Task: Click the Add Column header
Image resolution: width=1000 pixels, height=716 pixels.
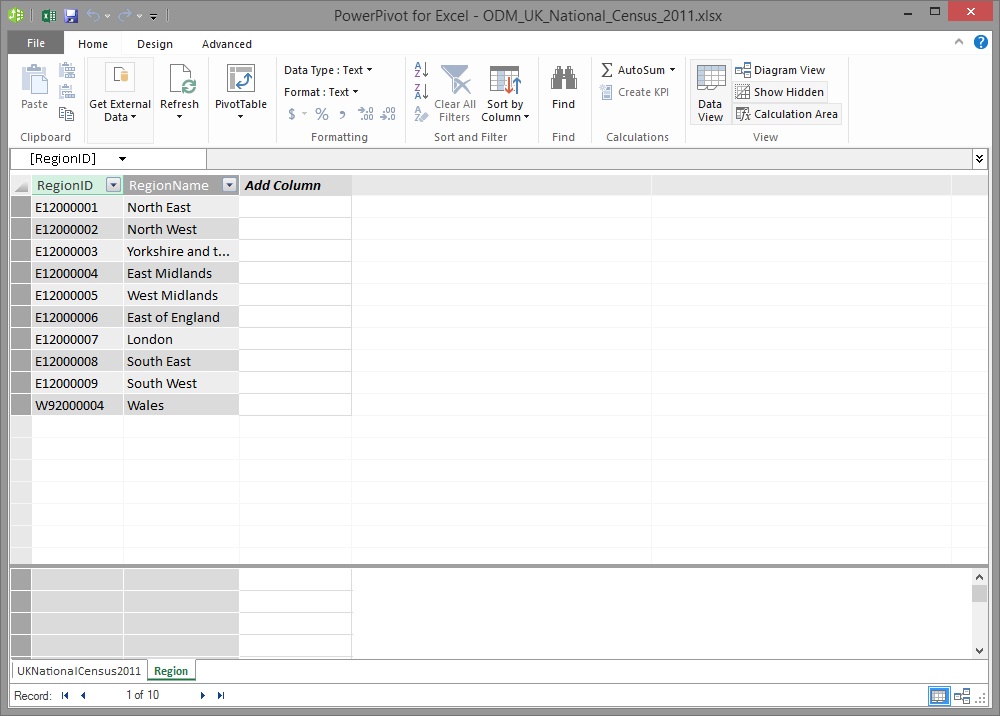Action: point(295,185)
